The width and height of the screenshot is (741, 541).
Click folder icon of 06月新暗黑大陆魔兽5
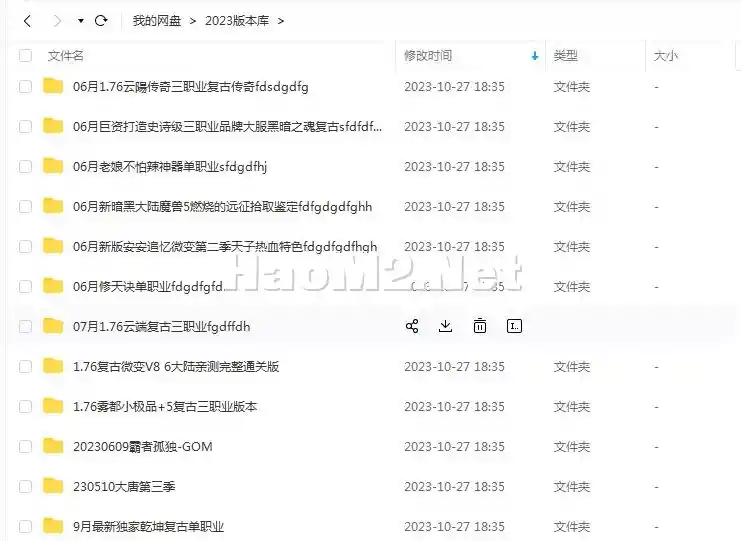coord(53,206)
